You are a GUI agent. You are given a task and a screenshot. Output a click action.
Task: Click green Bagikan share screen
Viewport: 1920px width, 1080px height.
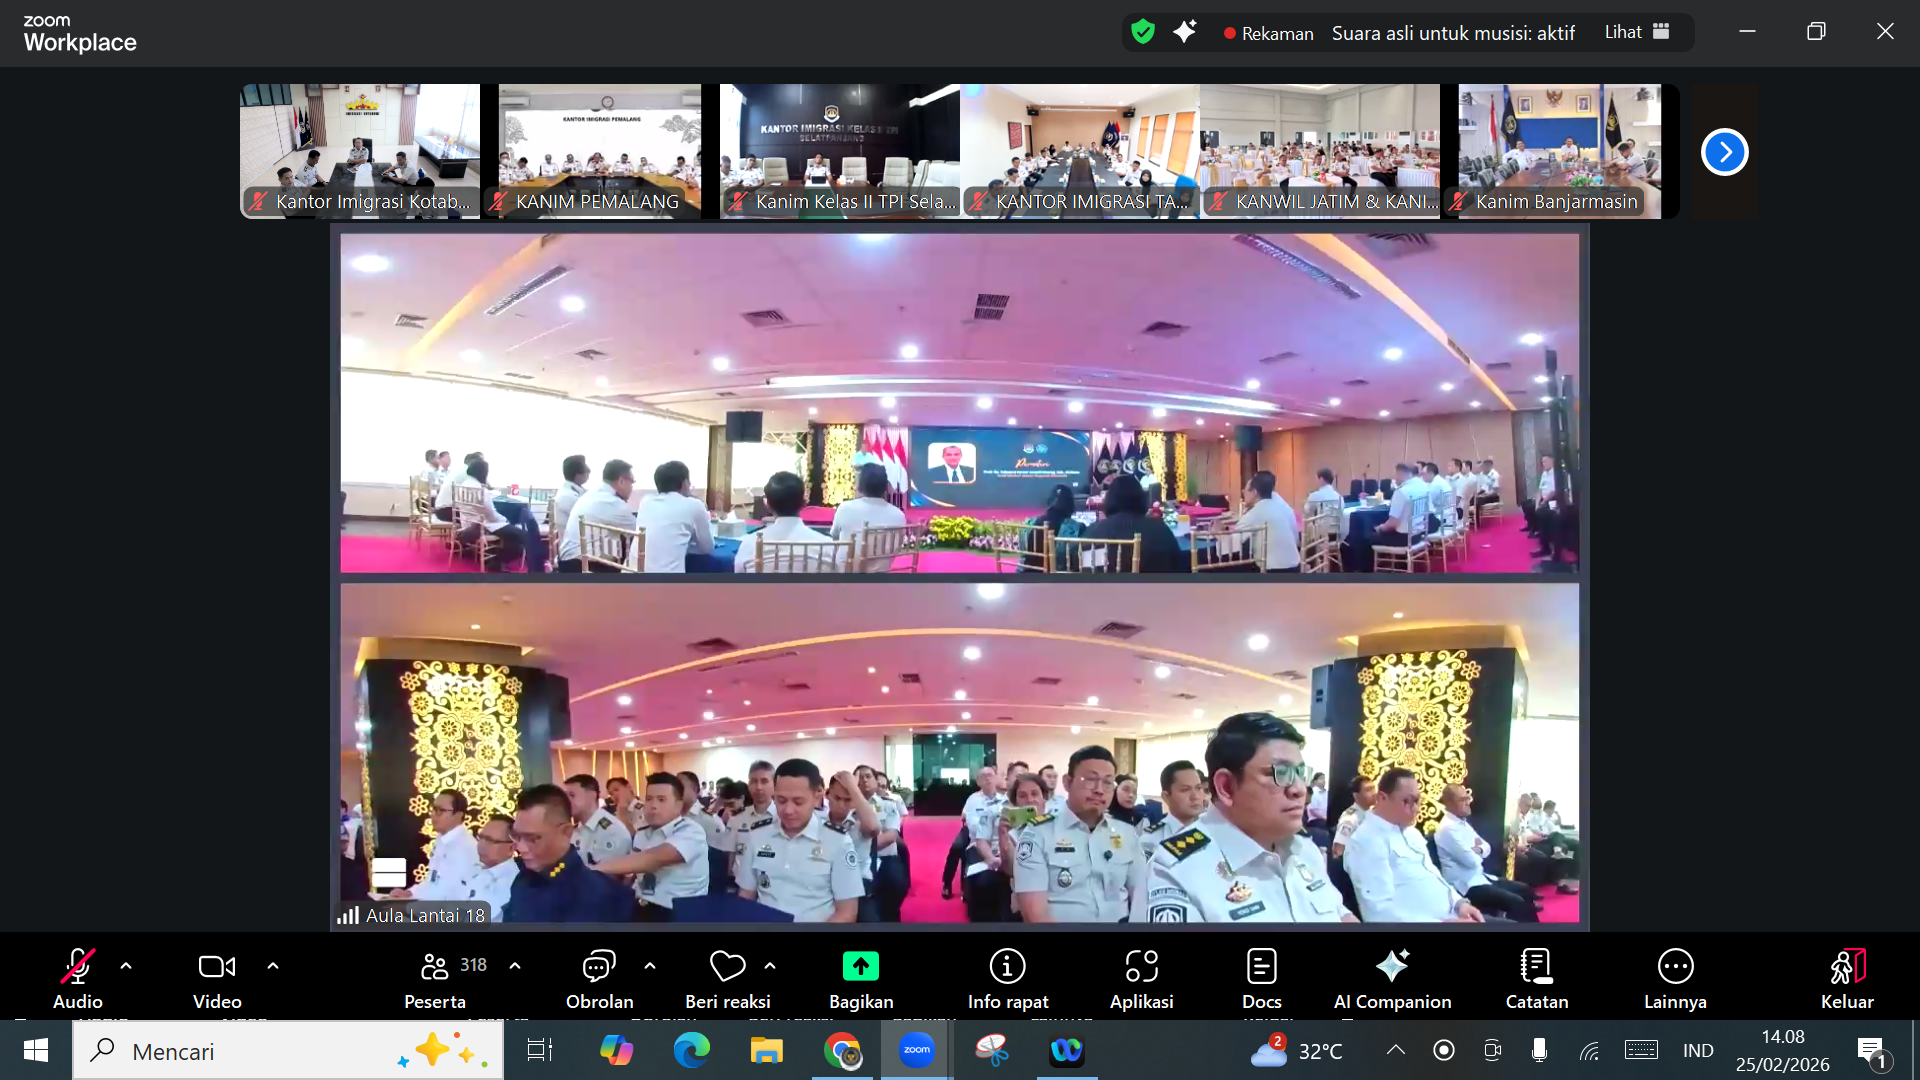(x=861, y=978)
